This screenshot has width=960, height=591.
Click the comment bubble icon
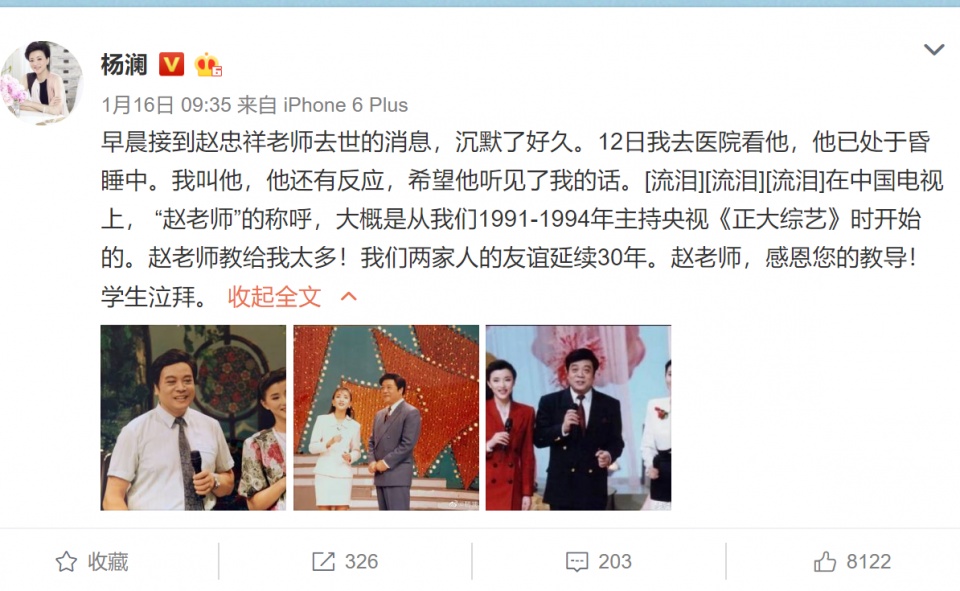tap(577, 562)
